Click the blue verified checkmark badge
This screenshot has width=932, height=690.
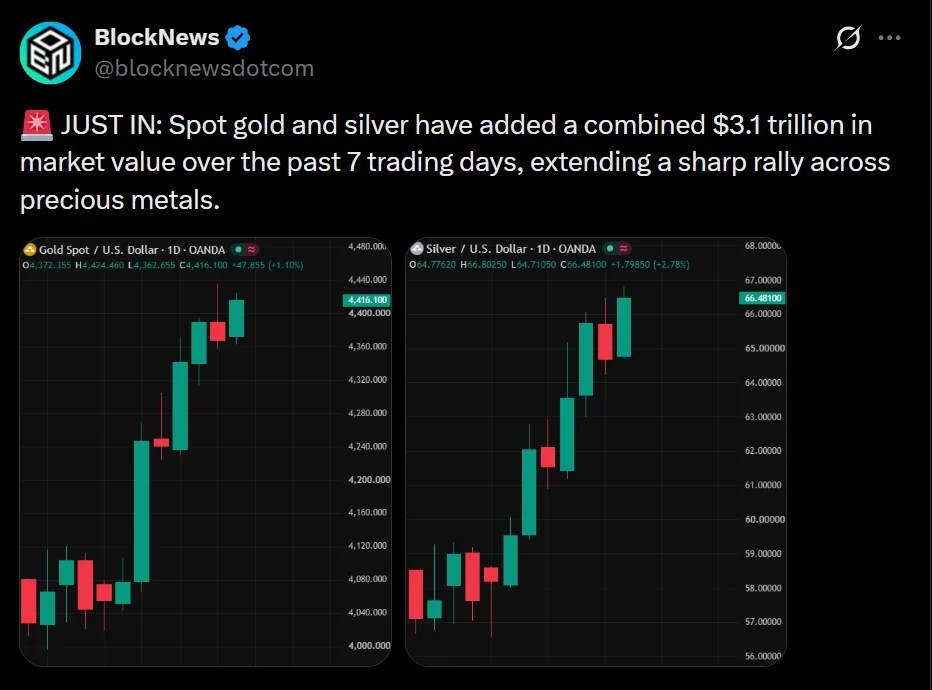[x=238, y=37]
